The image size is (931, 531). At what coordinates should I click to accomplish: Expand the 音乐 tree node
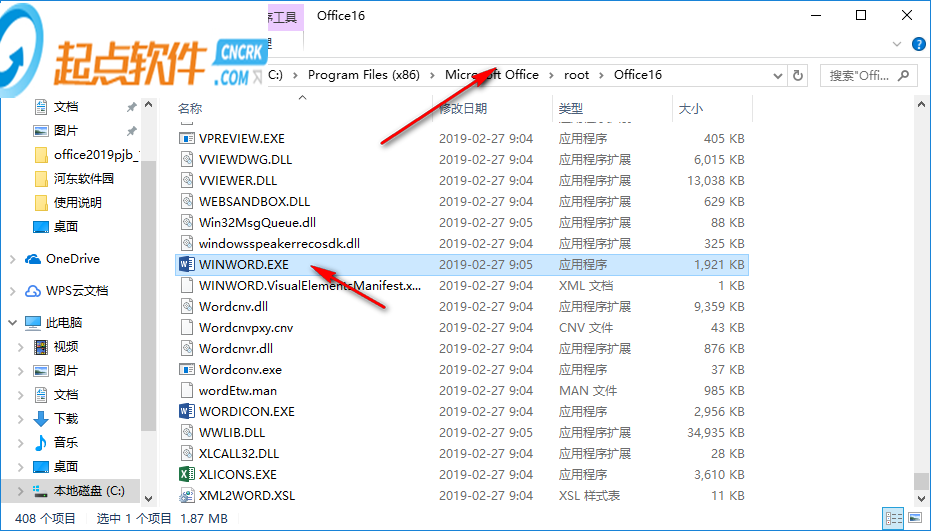tap(21, 442)
